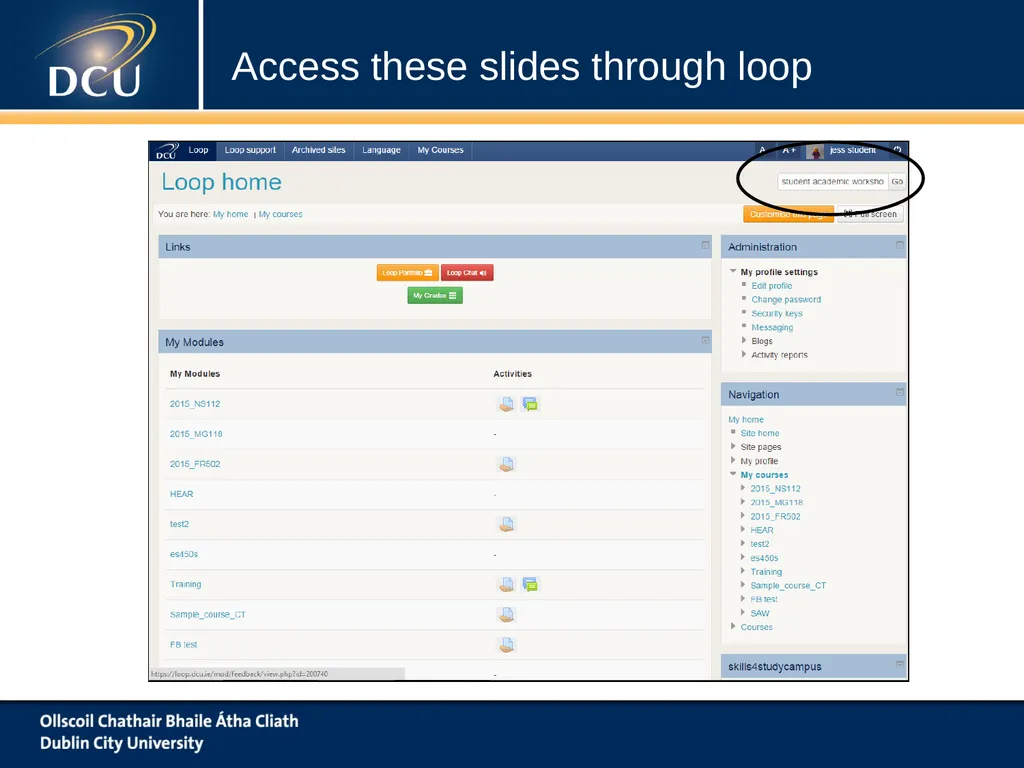Click Messaging in Administration

(772, 327)
